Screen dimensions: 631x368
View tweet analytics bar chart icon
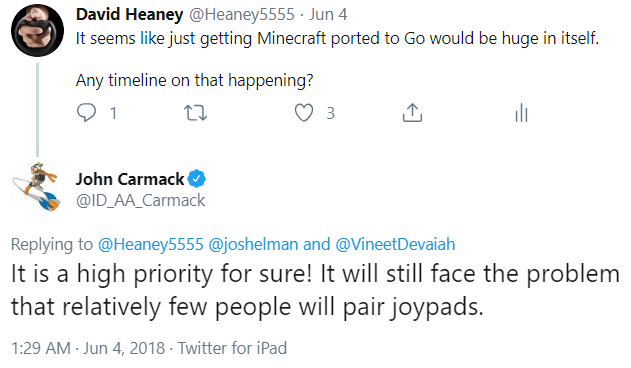coord(521,113)
